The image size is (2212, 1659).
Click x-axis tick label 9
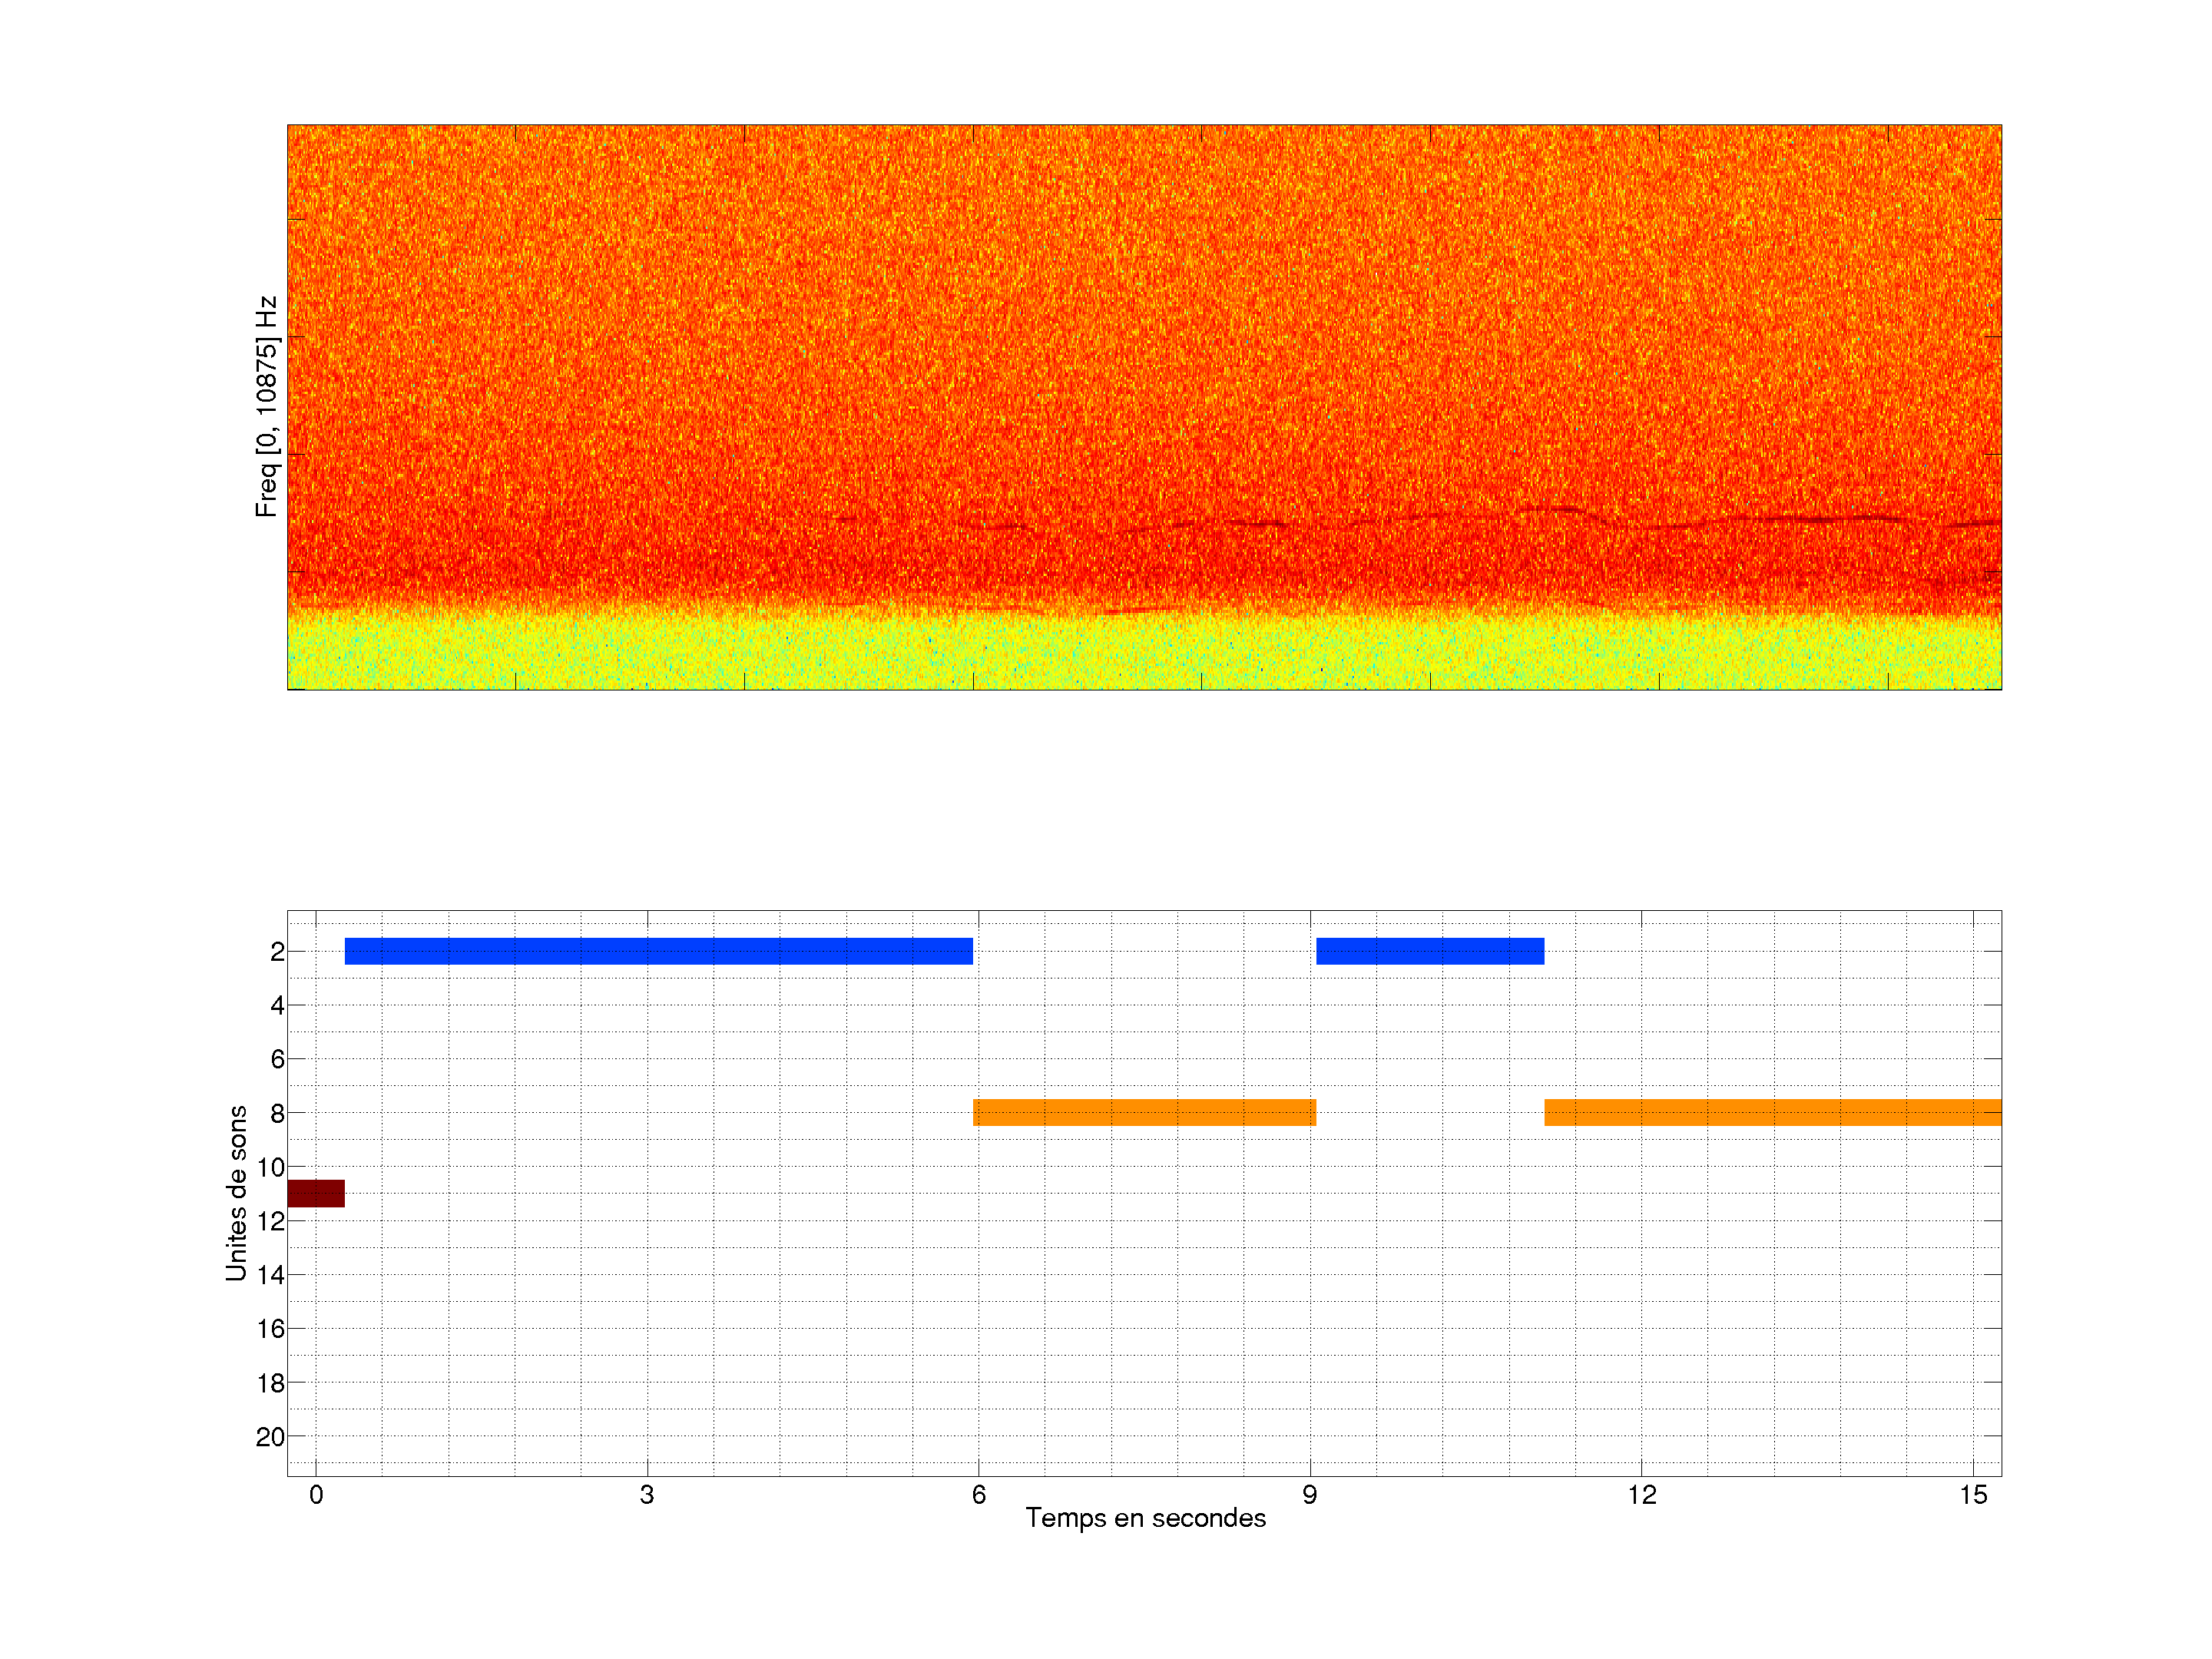click(x=1309, y=1495)
